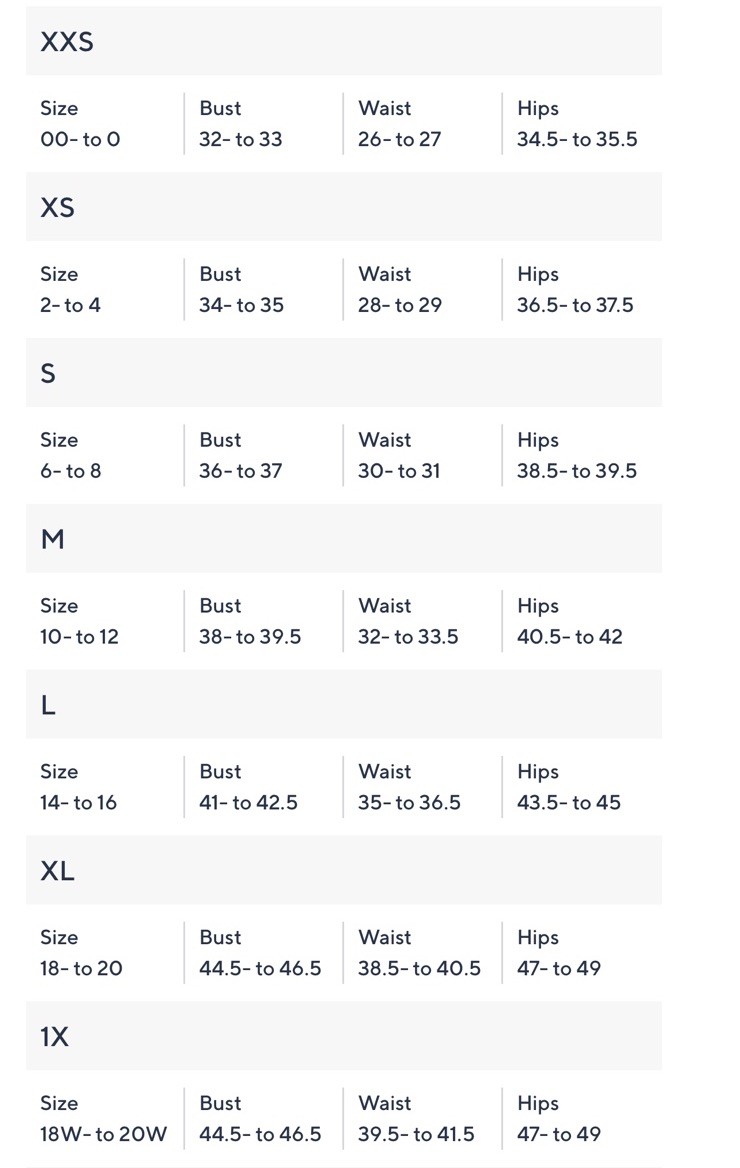Click the S size value 6- to 8
The height and width of the screenshot is (1168, 740).
click(70, 471)
